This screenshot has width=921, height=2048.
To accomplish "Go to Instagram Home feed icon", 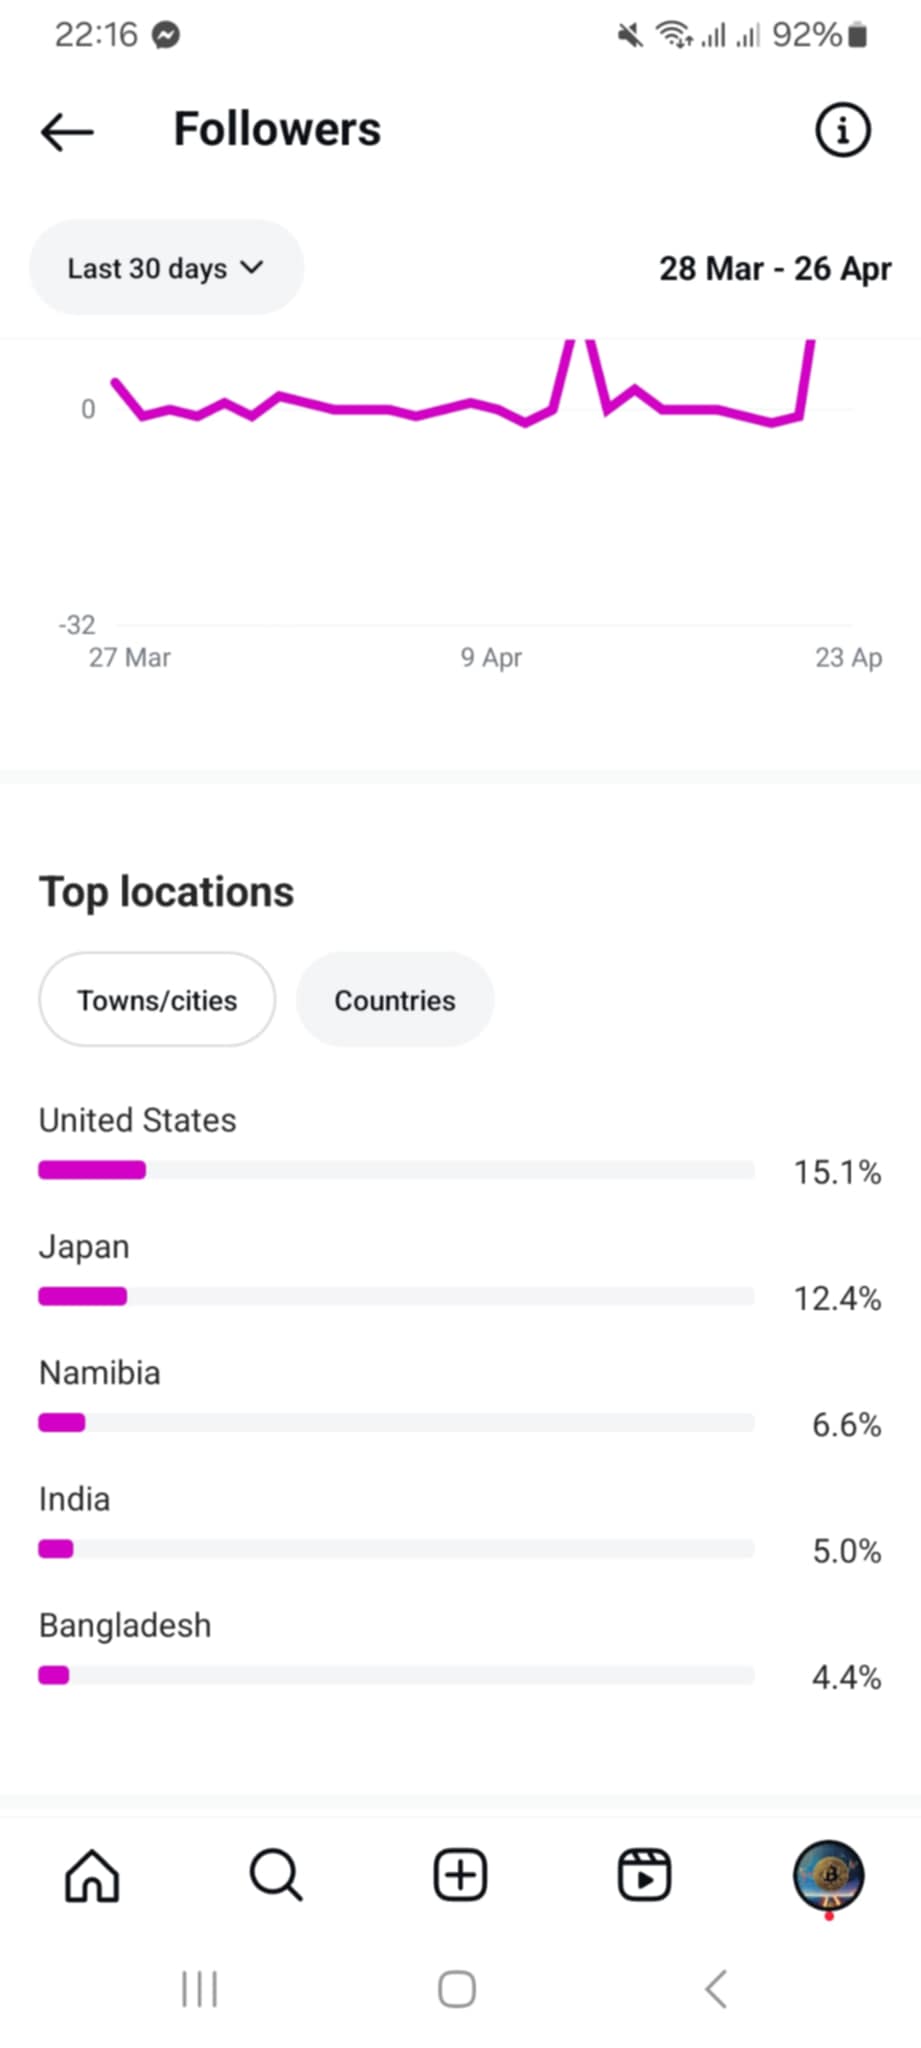I will (x=92, y=1875).
